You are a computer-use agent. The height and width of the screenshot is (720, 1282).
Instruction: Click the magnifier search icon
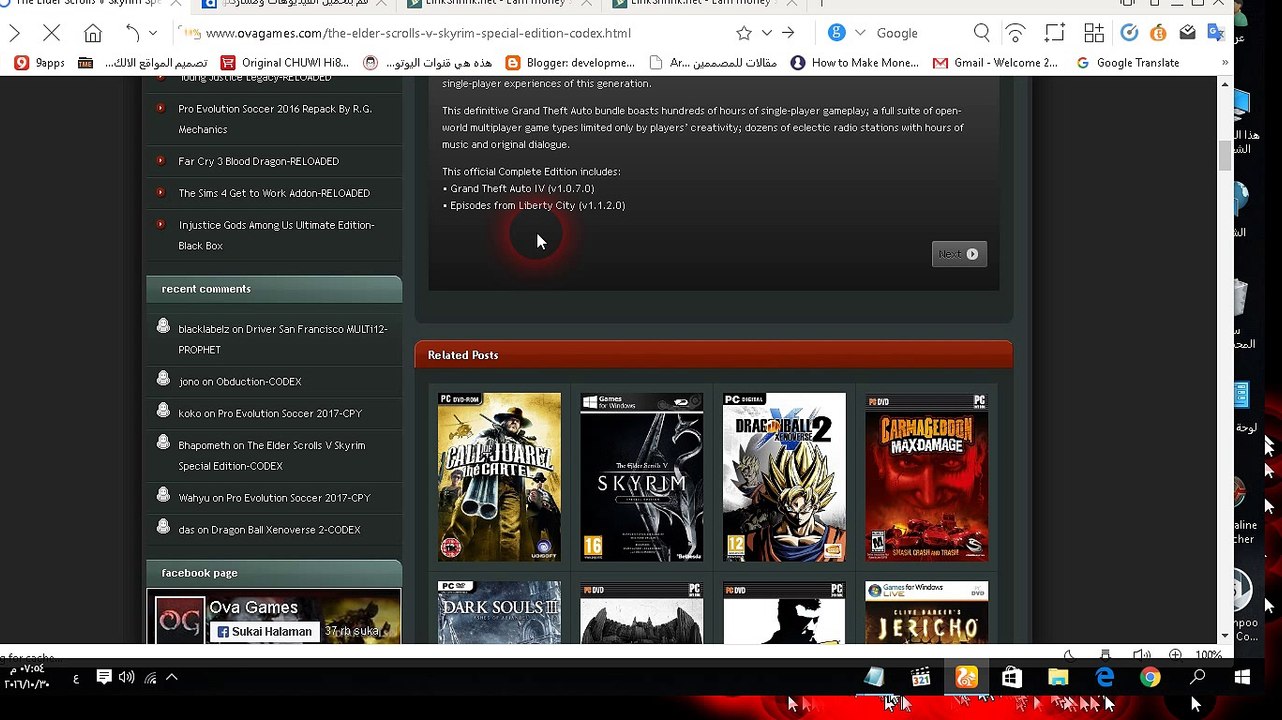coord(981,33)
